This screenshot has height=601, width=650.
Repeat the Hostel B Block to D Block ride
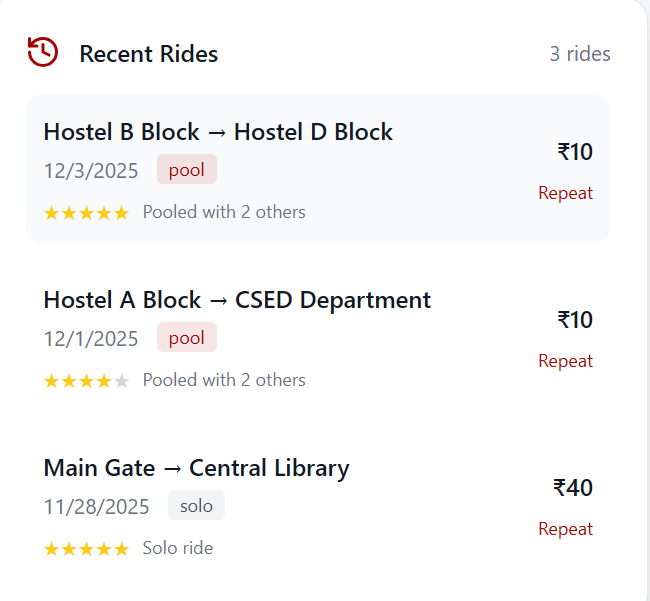coord(565,193)
